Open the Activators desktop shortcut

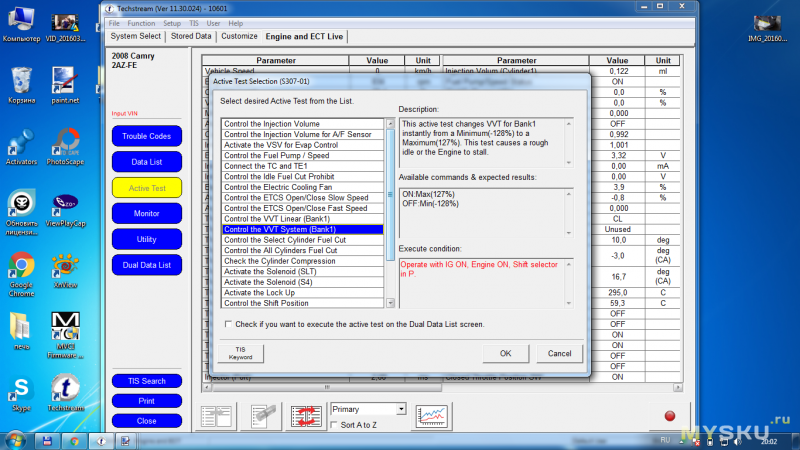pos(21,147)
